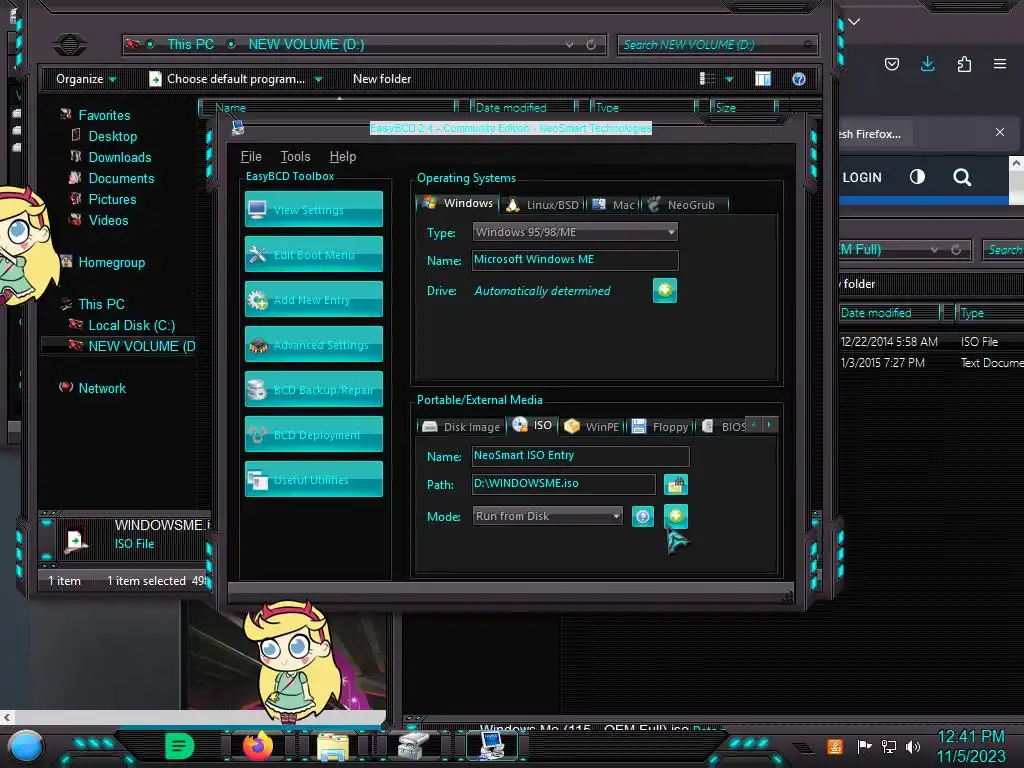The height and width of the screenshot is (768, 1024).
Task: Expand address bar history dropdown
Action: tap(569, 44)
